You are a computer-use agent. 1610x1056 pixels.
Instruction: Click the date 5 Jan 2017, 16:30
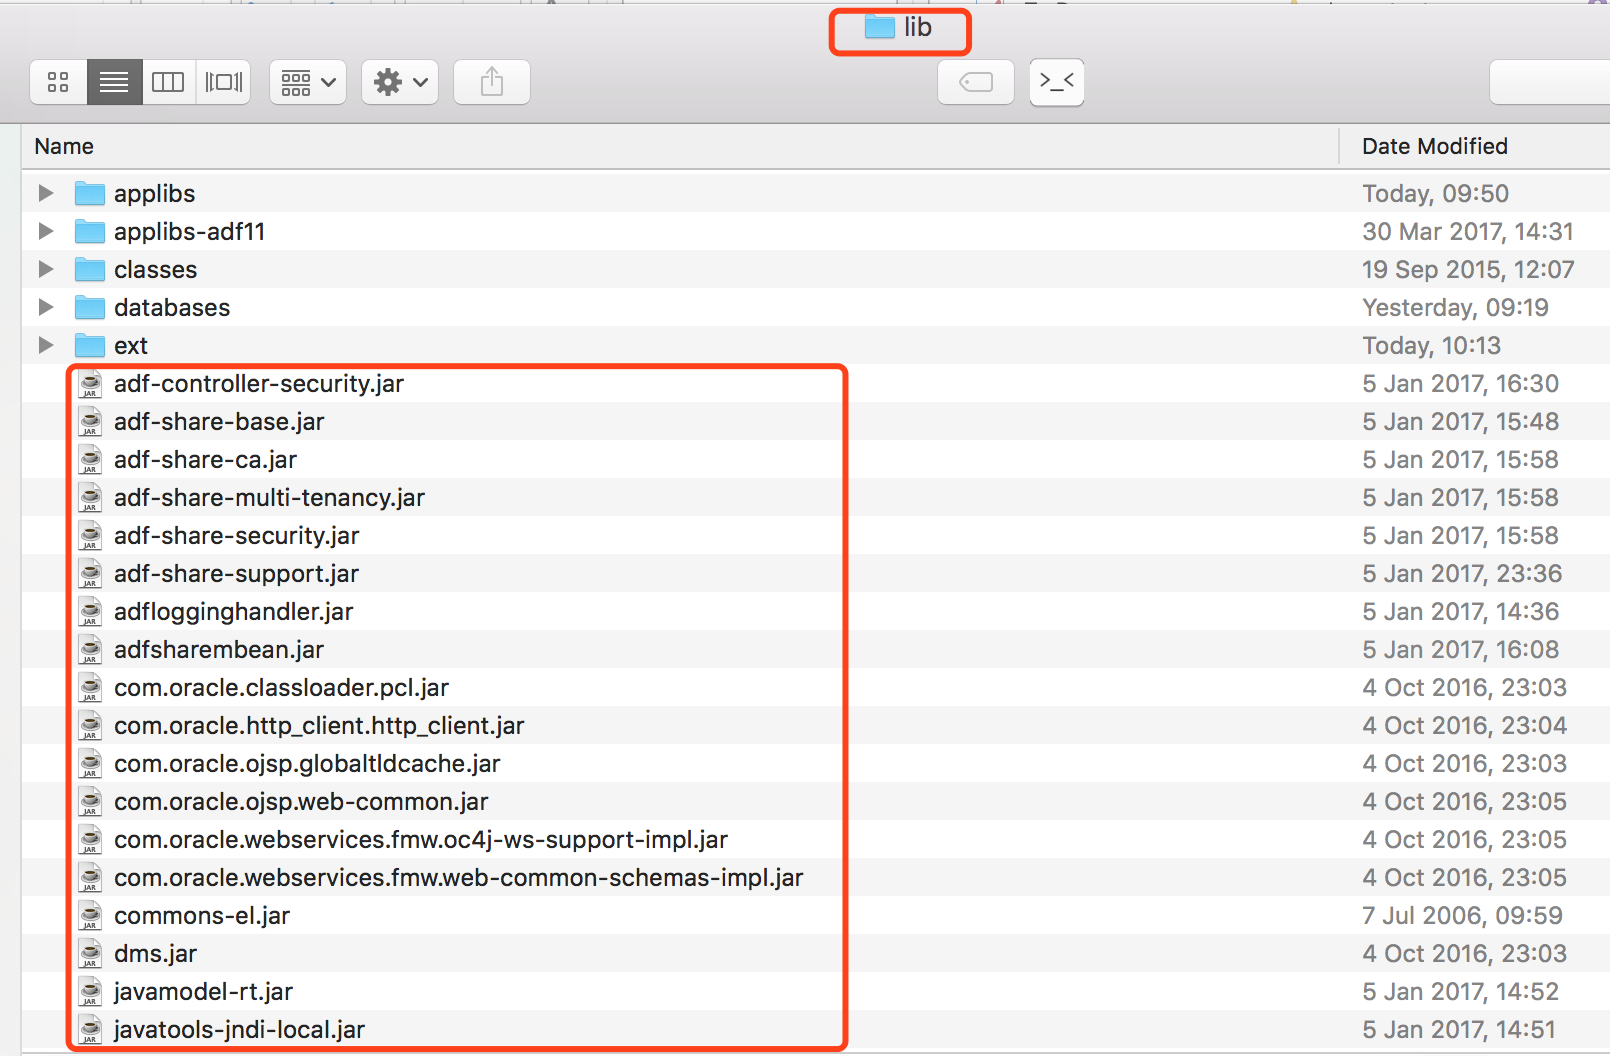point(1460,383)
